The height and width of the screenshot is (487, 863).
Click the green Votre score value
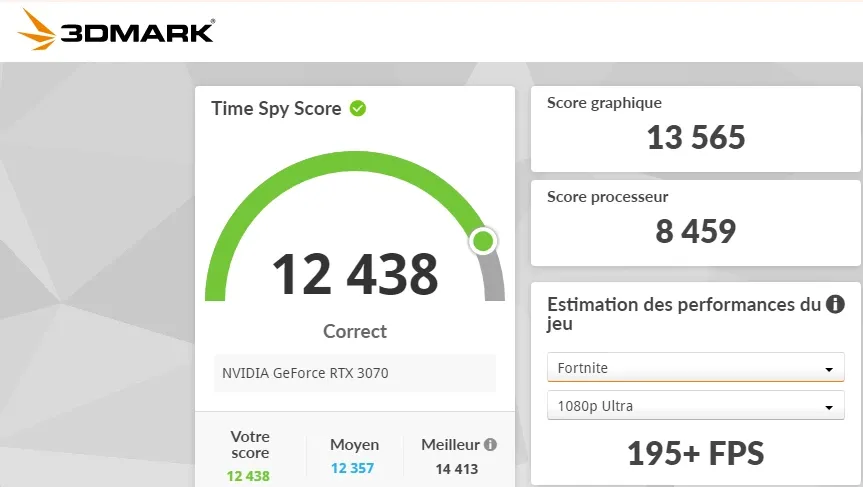[x=248, y=476]
